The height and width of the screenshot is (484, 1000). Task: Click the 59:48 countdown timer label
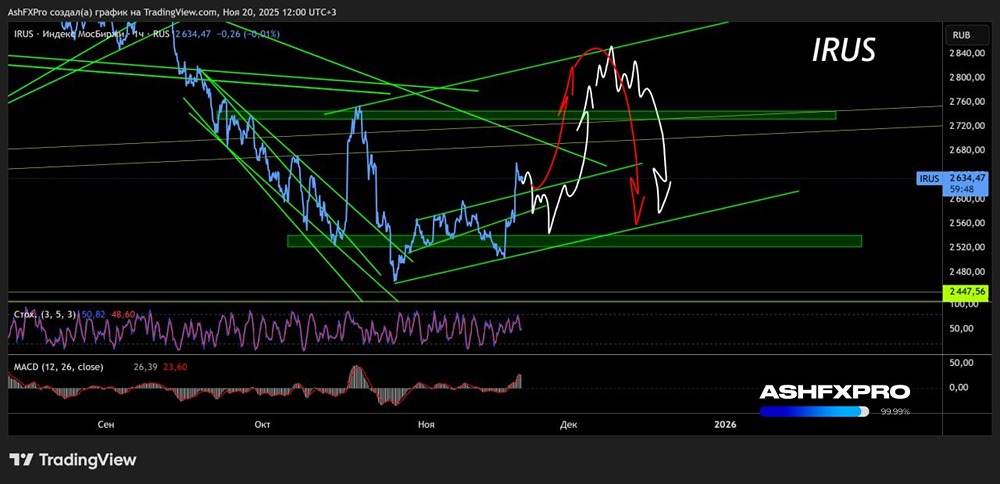pyautogui.click(x=960, y=189)
